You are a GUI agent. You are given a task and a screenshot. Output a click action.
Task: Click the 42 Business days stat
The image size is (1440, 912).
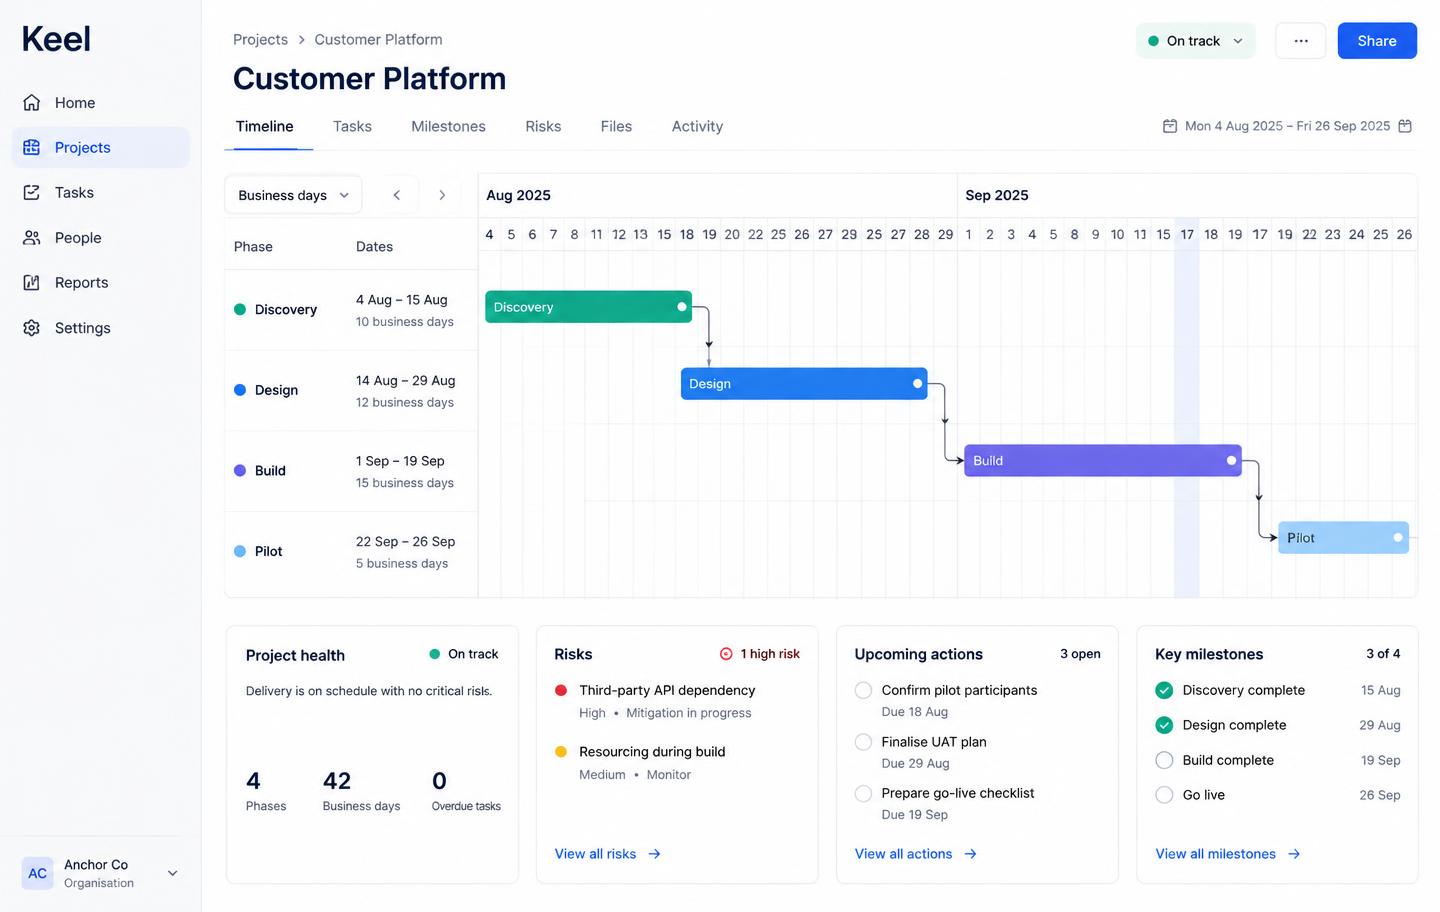(x=361, y=790)
